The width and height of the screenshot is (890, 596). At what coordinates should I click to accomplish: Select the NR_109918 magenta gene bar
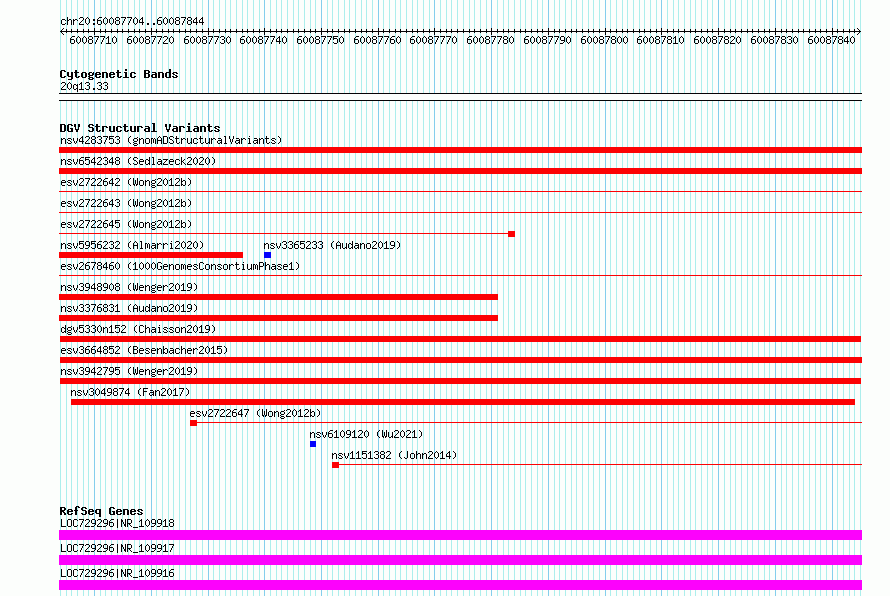460,535
